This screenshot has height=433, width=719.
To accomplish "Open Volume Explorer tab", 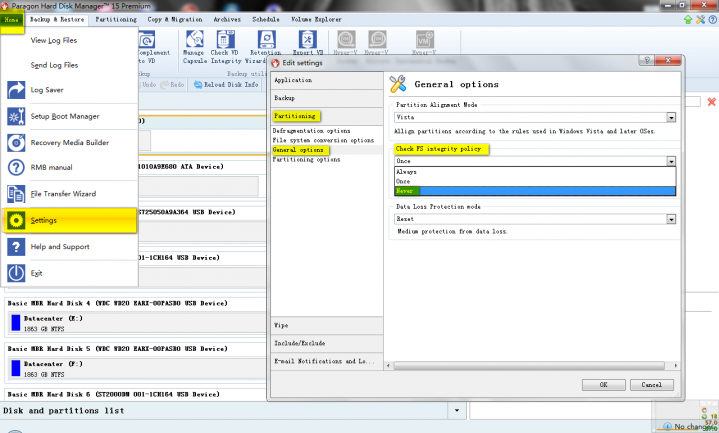I will [316, 20].
